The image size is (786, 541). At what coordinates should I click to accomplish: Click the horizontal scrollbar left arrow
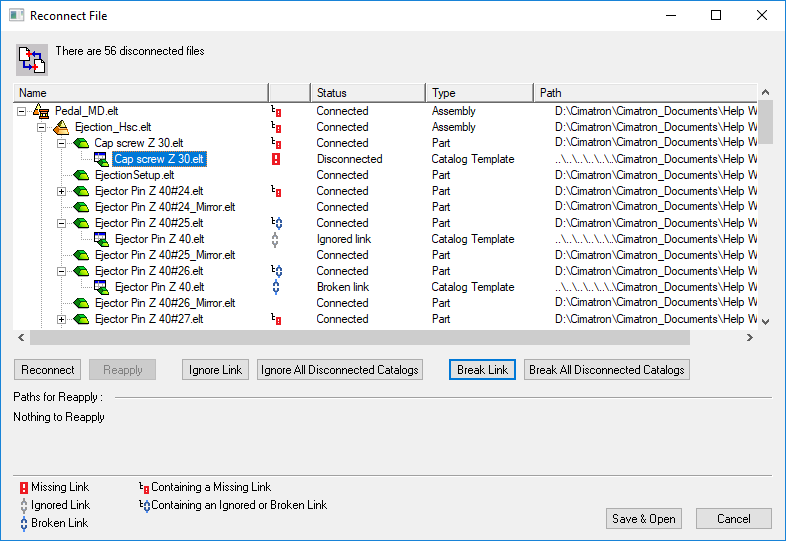click(x=21, y=337)
